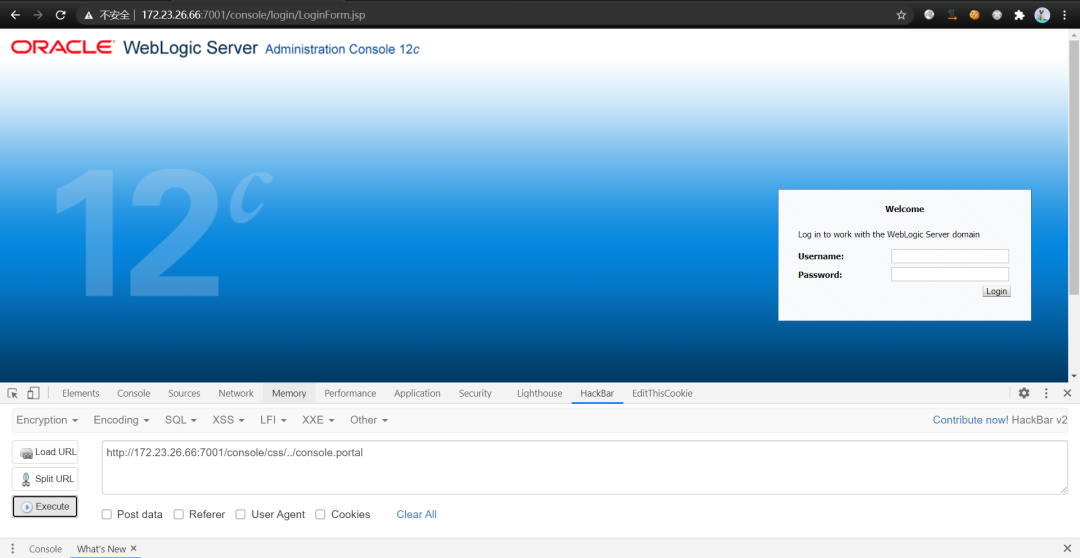
Task: Open the DevTools customize three-dot menu
Action: (1046, 393)
